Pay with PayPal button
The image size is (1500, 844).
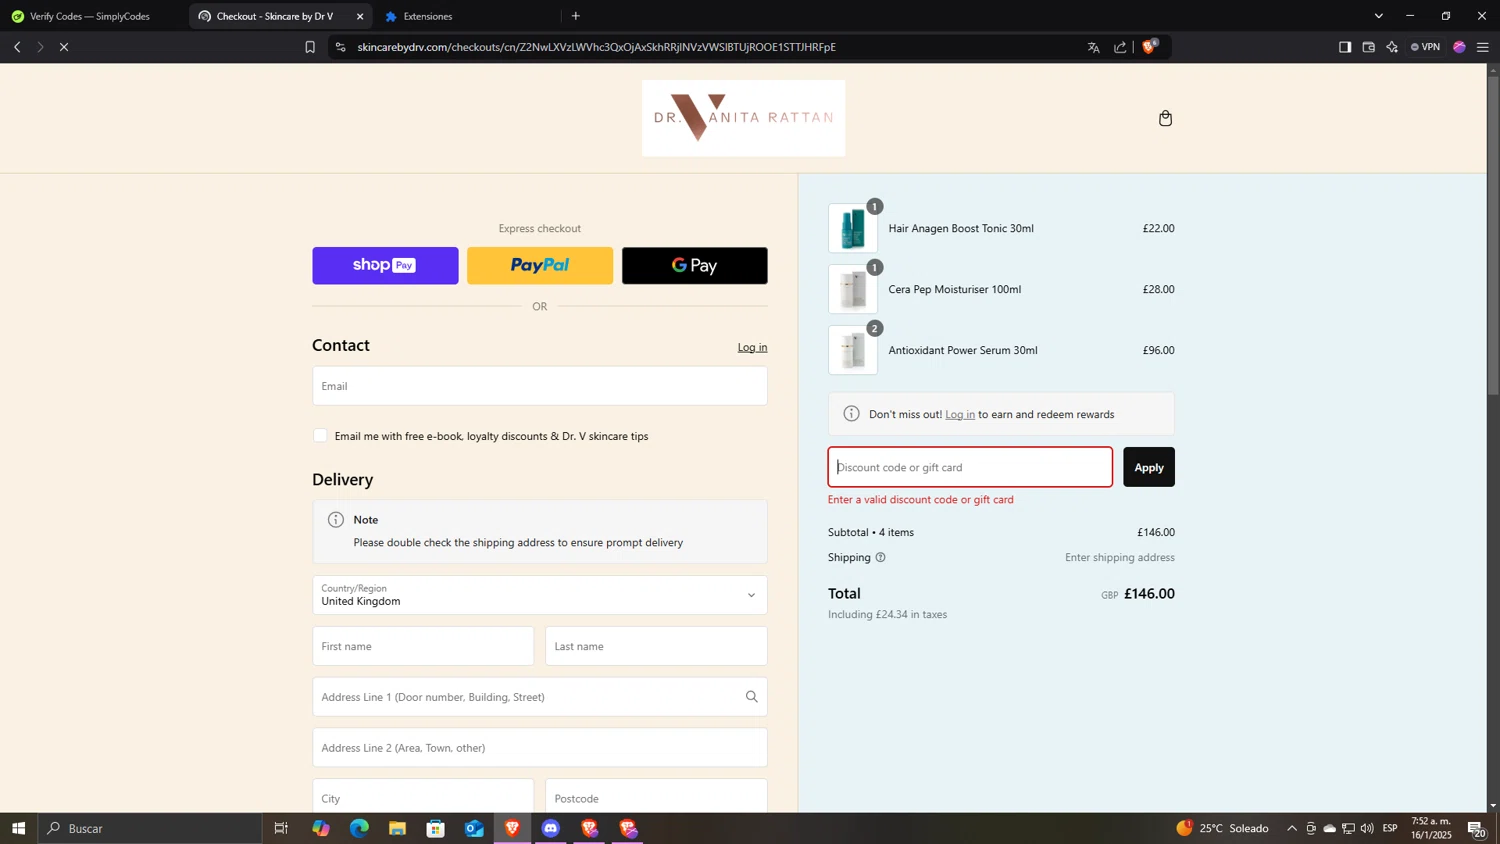540,266
